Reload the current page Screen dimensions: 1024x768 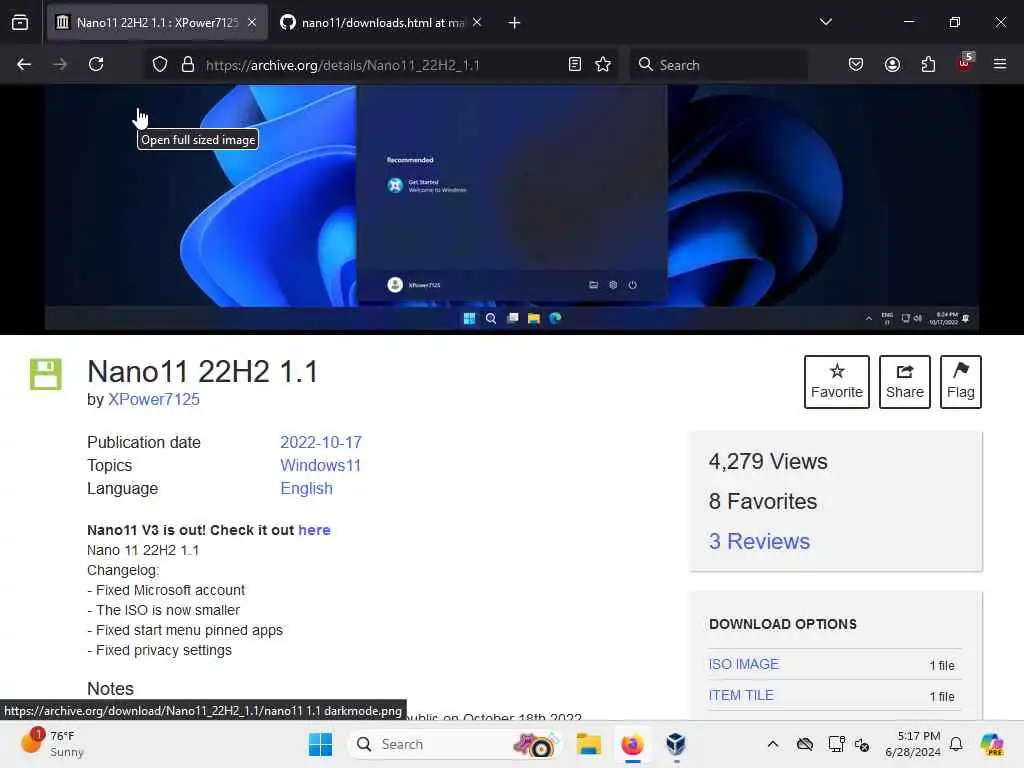96,64
